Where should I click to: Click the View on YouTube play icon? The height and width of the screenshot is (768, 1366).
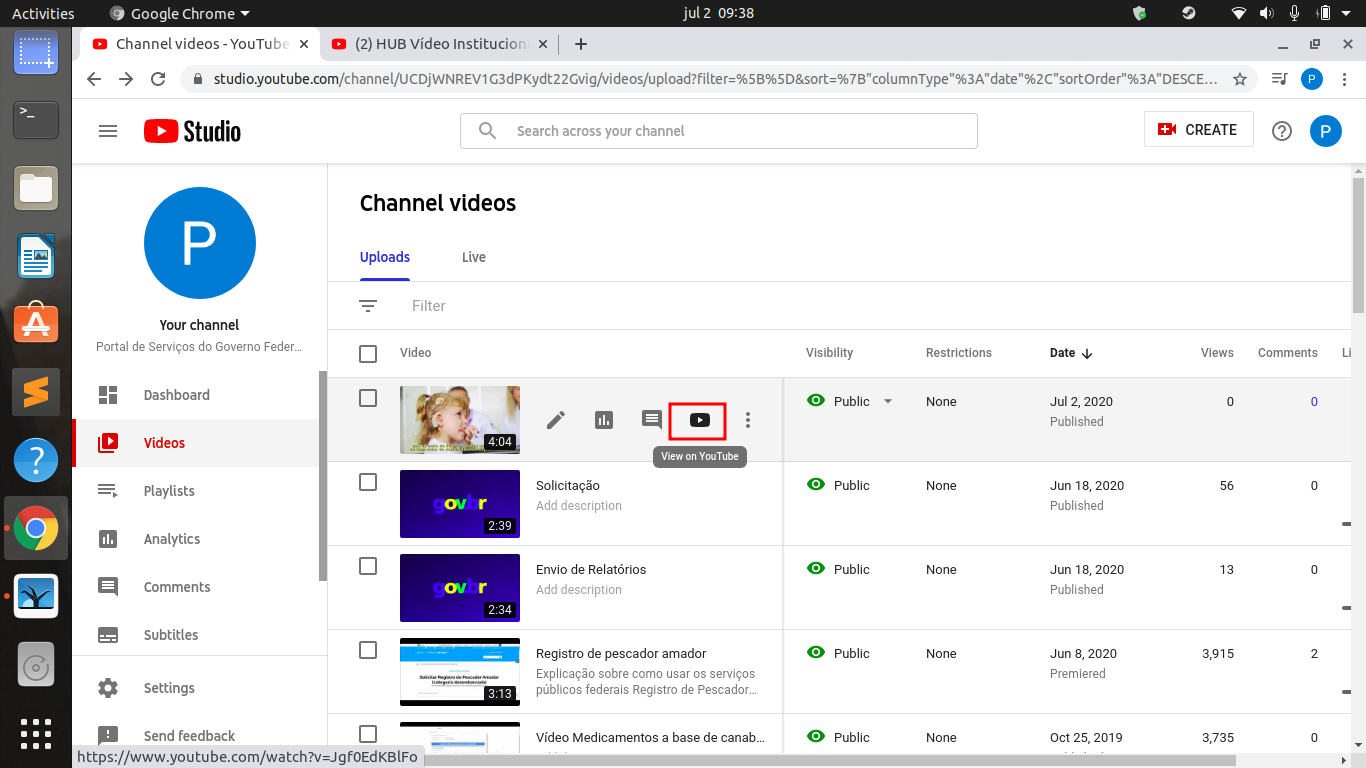click(x=699, y=420)
